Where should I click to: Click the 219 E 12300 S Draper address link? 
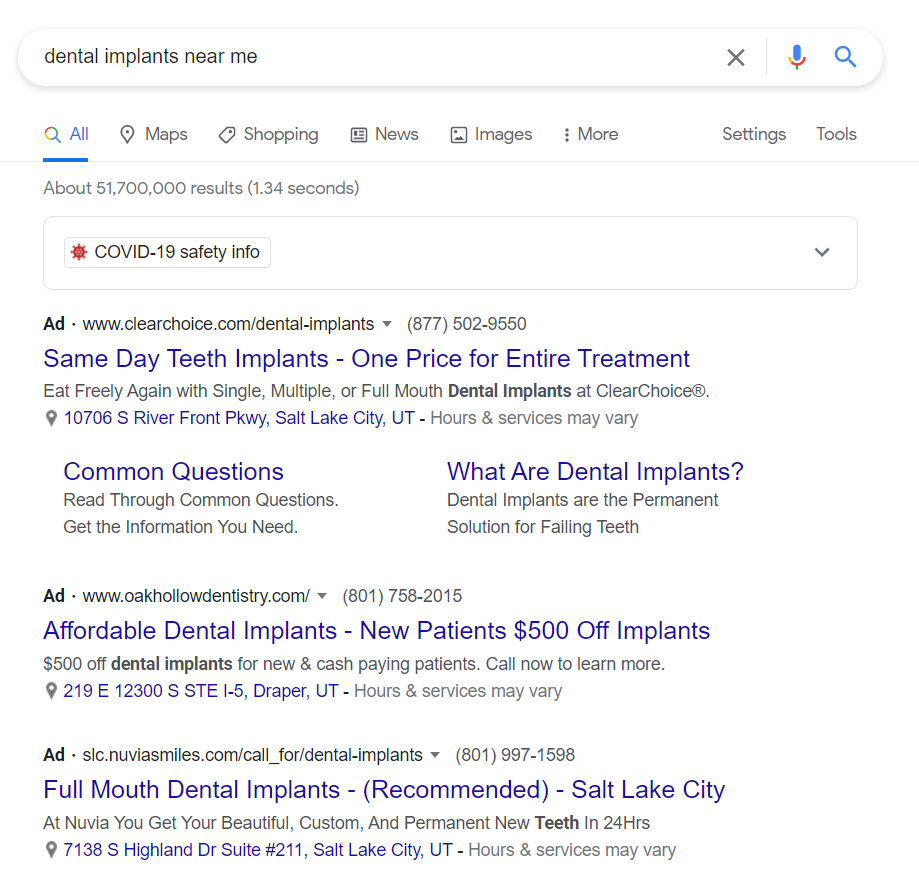pos(200,691)
